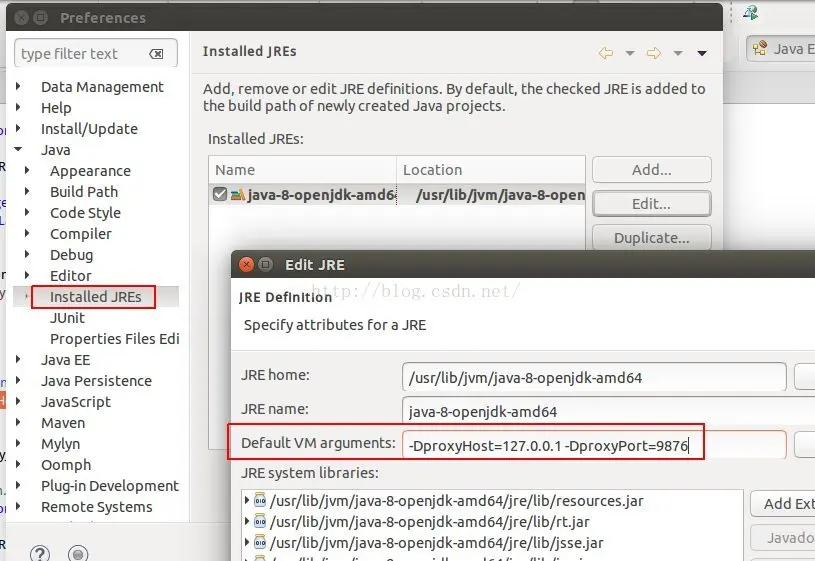Image resolution: width=815 pixels, height=561 pixels.
Task: Open the view menu dropdown triangle
Action: [702, 53]
